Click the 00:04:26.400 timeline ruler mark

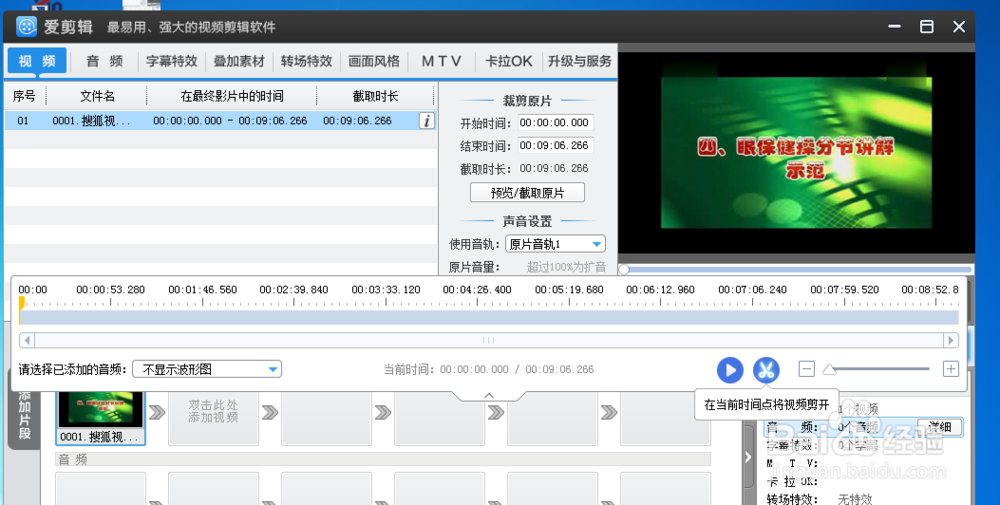click(477, 289)
